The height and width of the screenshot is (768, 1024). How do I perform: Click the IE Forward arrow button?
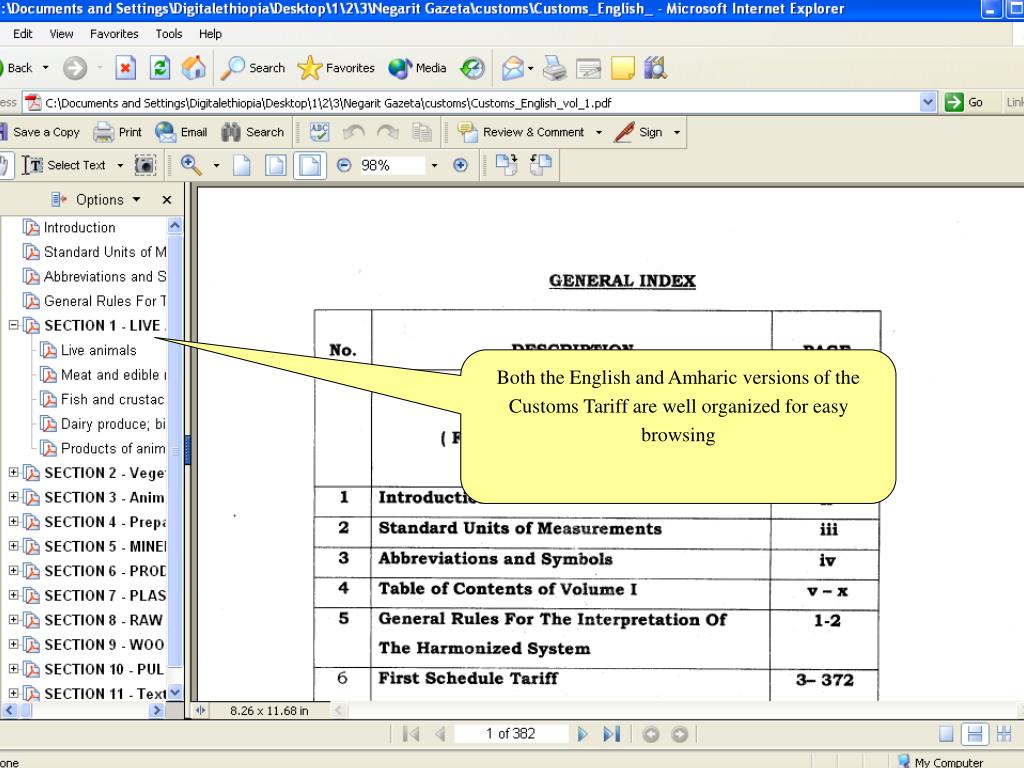click(x=75, y=67)
